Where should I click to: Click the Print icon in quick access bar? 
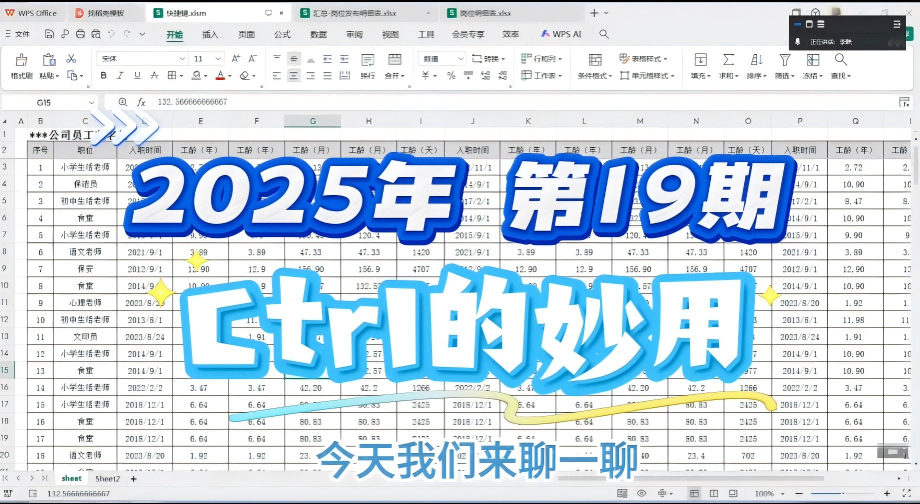80,34
